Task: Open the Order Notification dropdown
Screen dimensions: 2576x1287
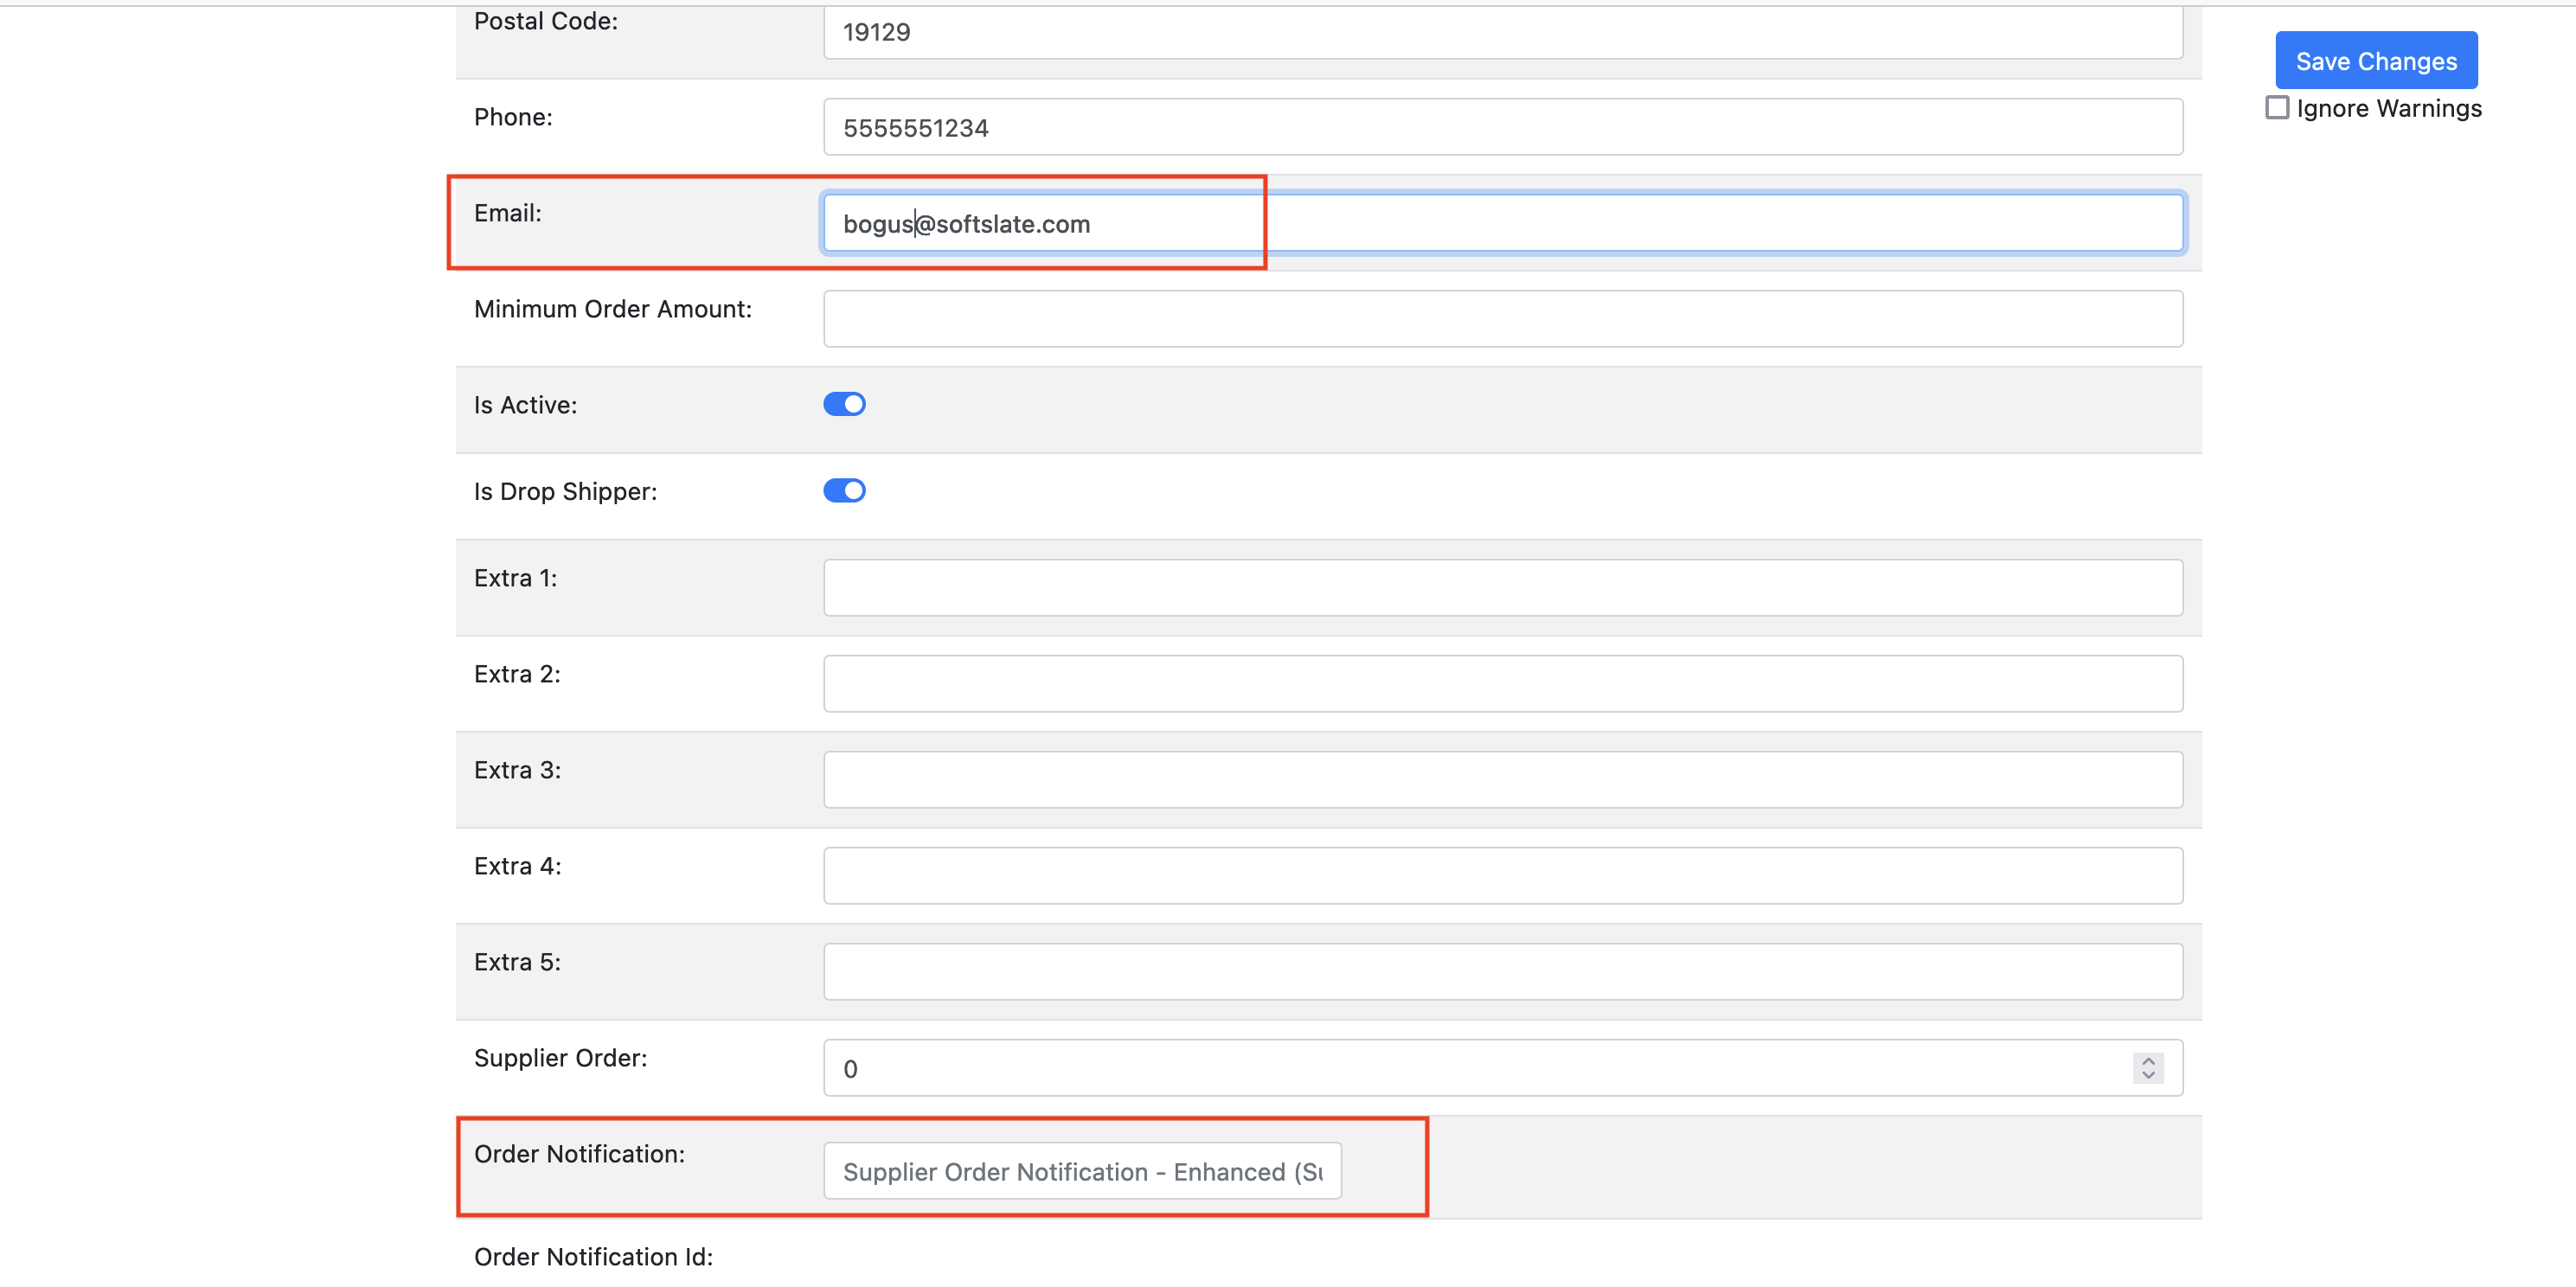Action: click(1082, 1171)
